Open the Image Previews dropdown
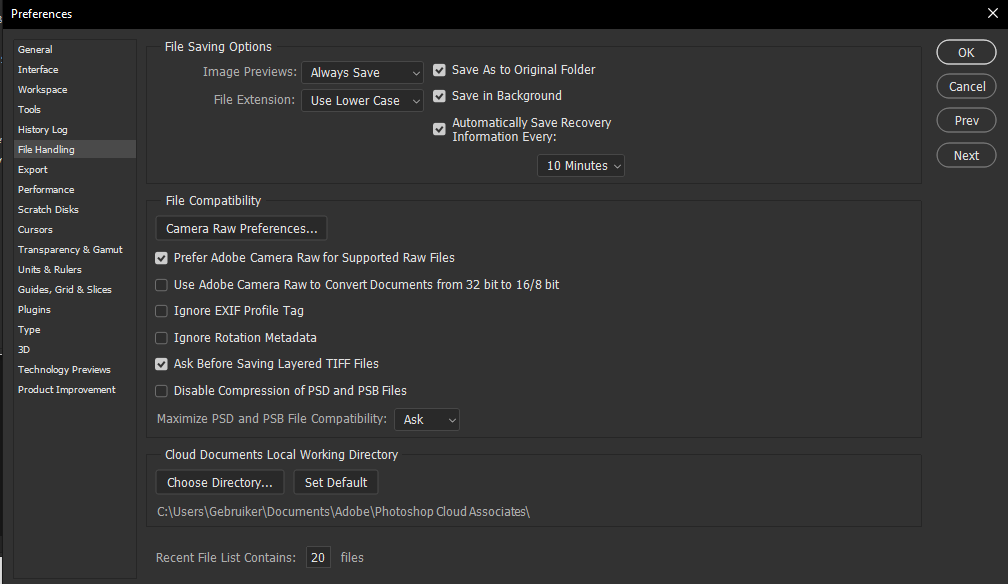The width and height of the screenshot is (1008, 584). (x=362, y=73)
